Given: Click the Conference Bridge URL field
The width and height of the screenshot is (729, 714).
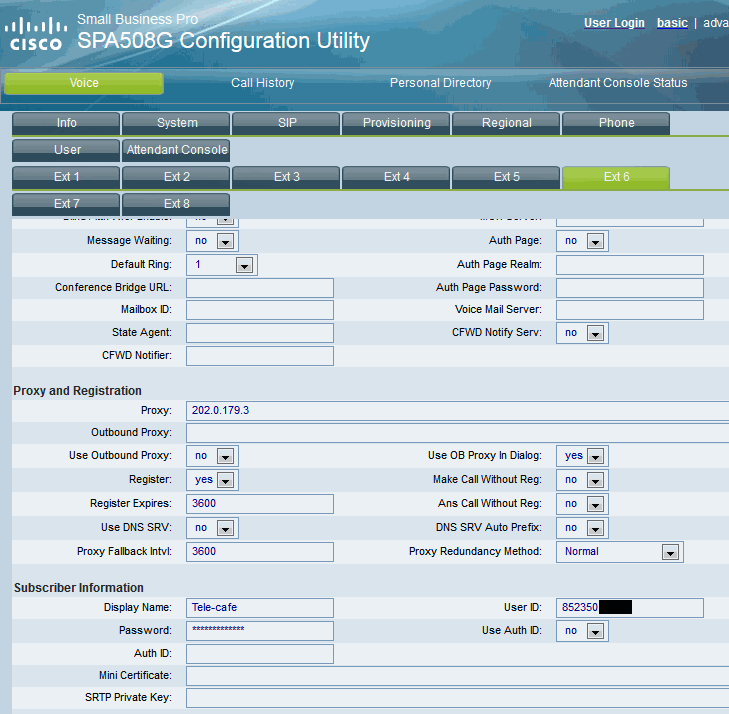Looking at the screenshot, I should click(x=260, y=288).
